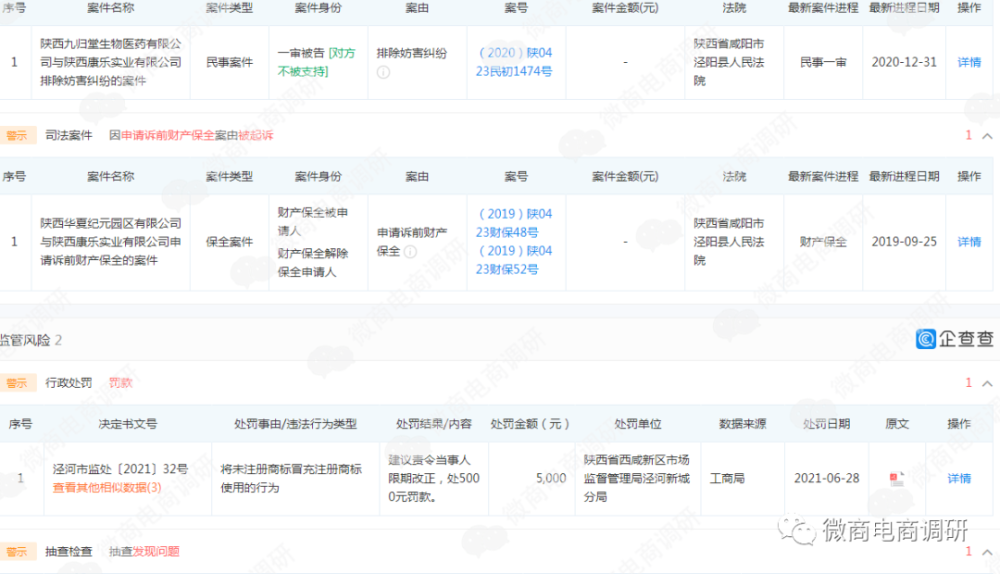Open details for 2020-12-31 civil case
The width and height of the screenshot is (1000, 574).
click(969, 62)
